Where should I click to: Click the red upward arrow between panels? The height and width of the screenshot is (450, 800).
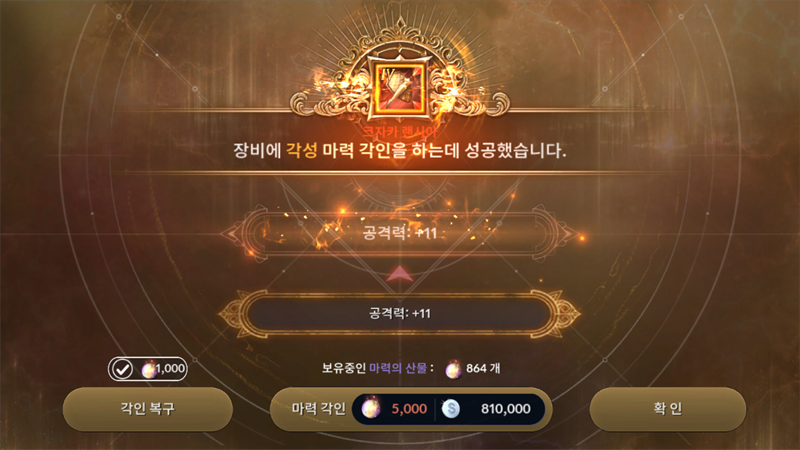click(x=400, y=273)
